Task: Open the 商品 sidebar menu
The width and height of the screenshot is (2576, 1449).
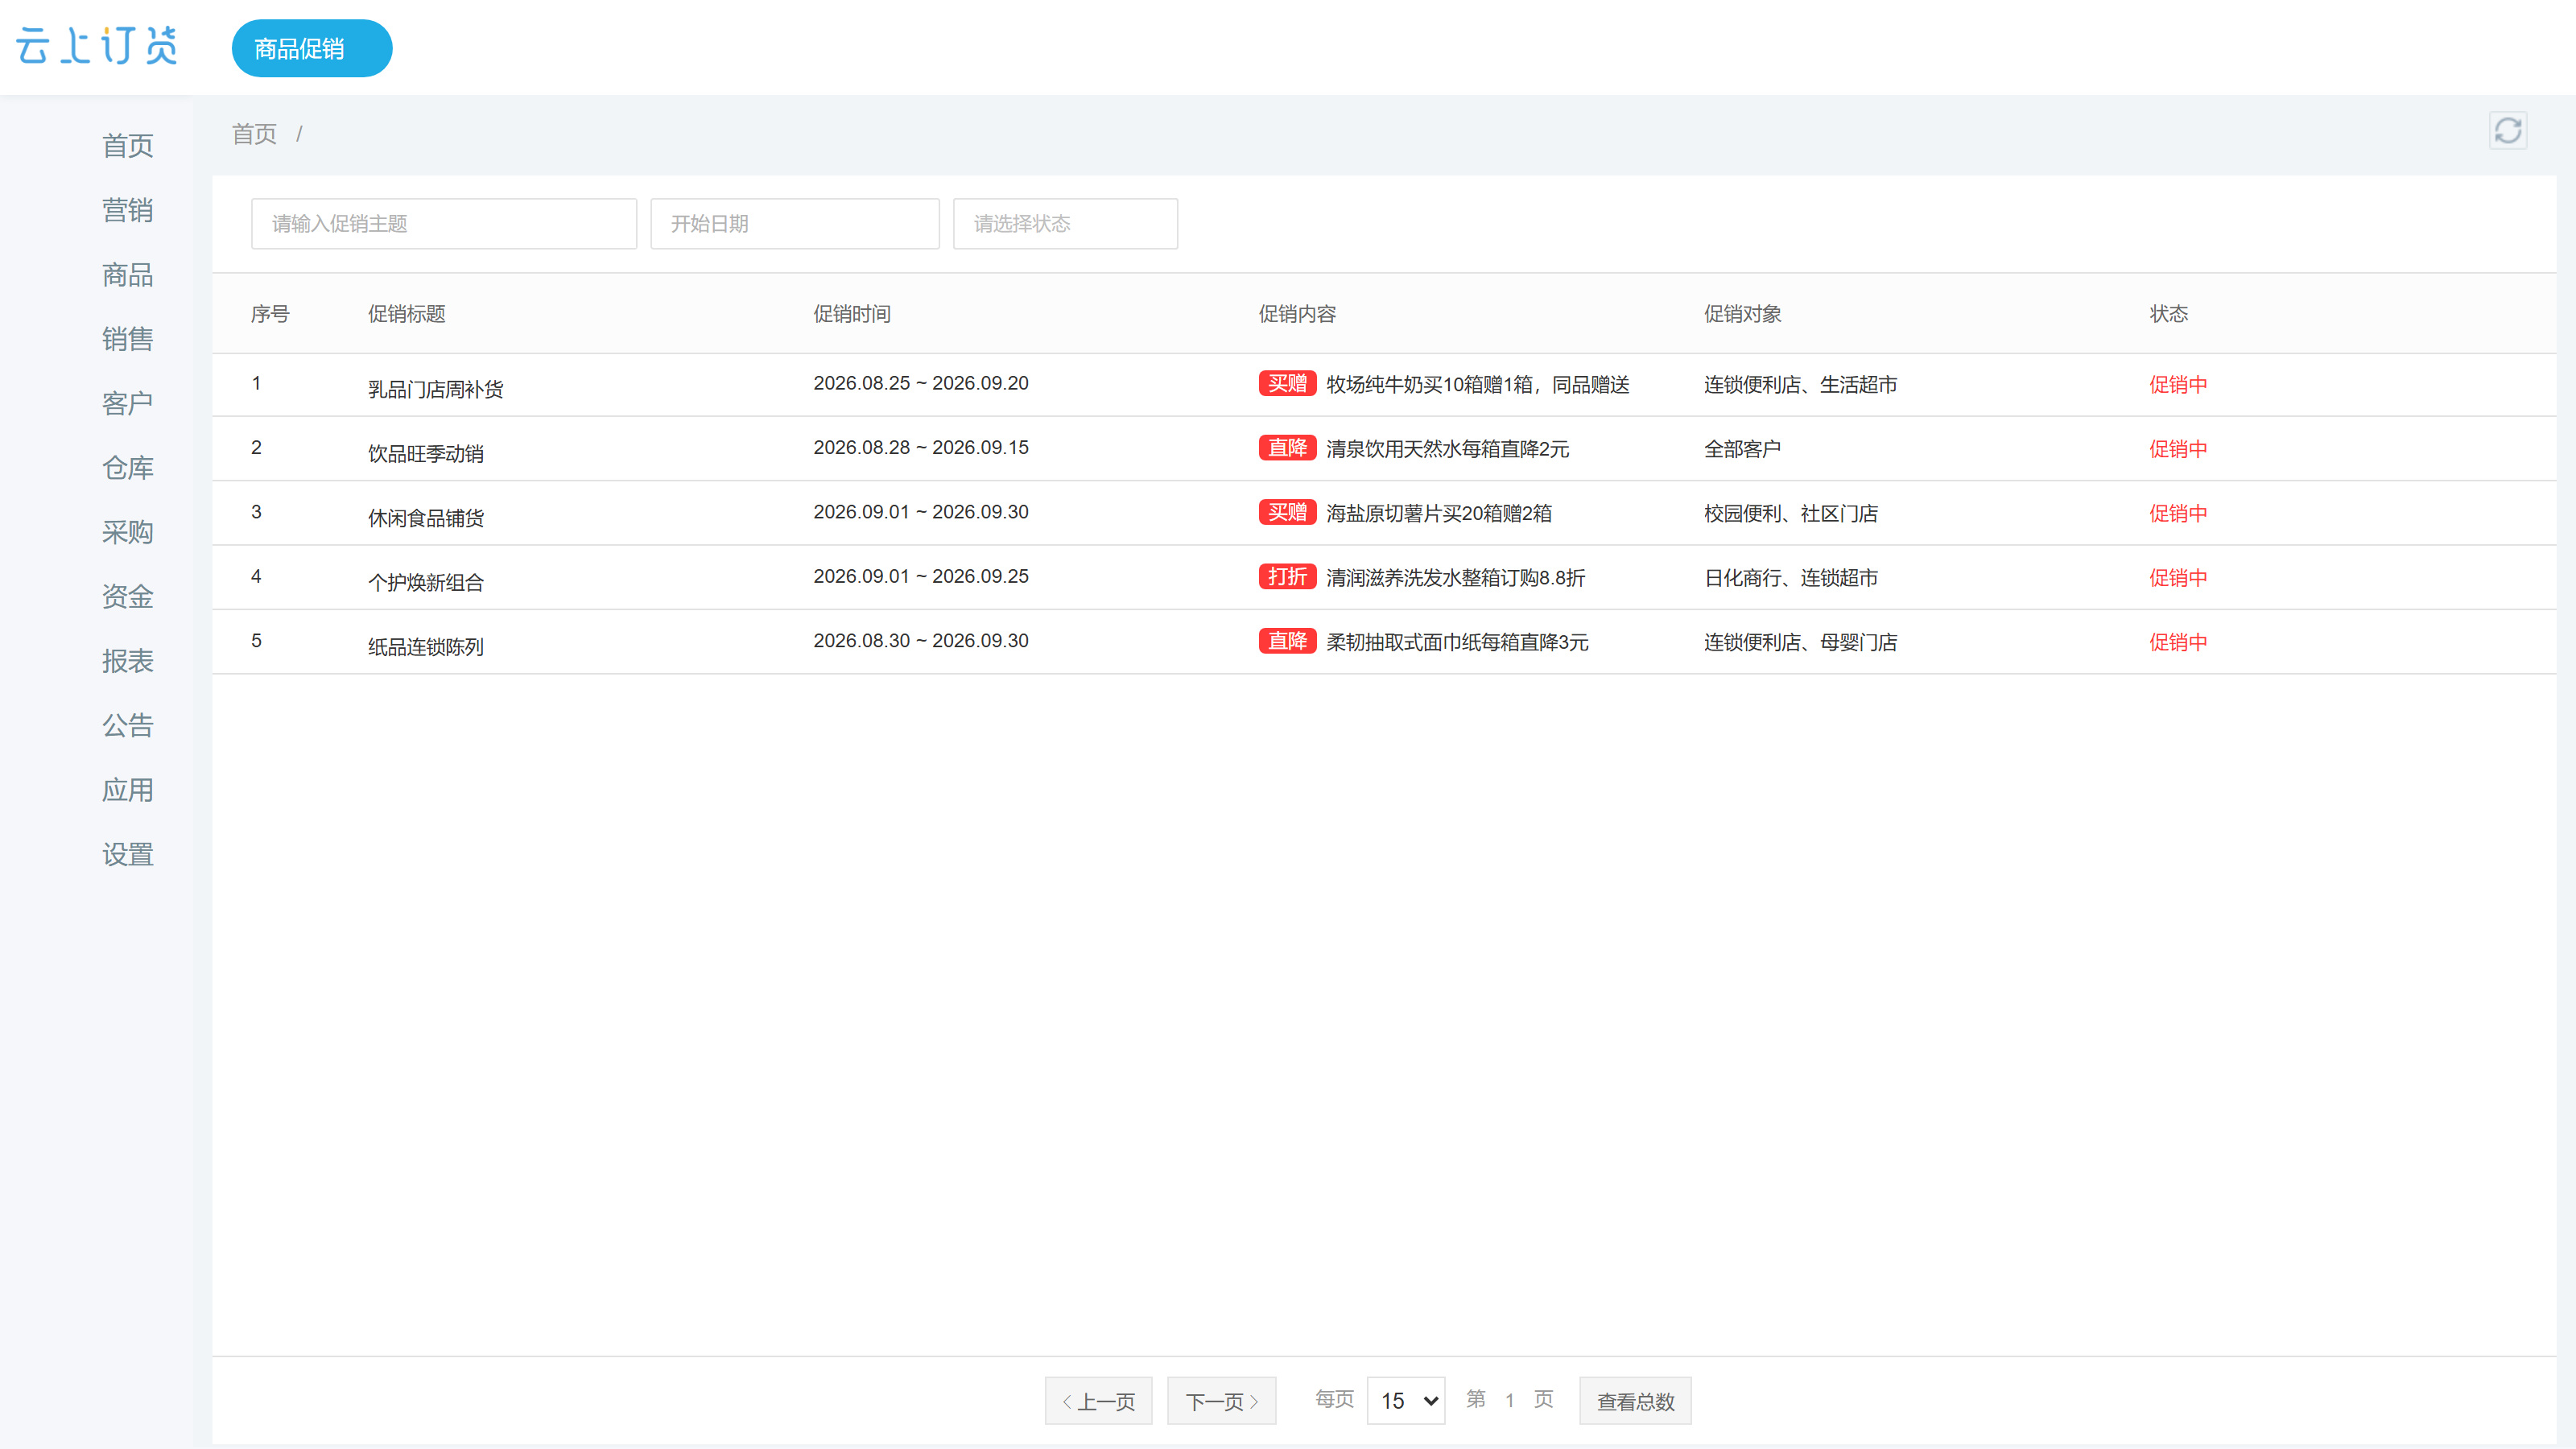Action: click(x=128, y=275)
